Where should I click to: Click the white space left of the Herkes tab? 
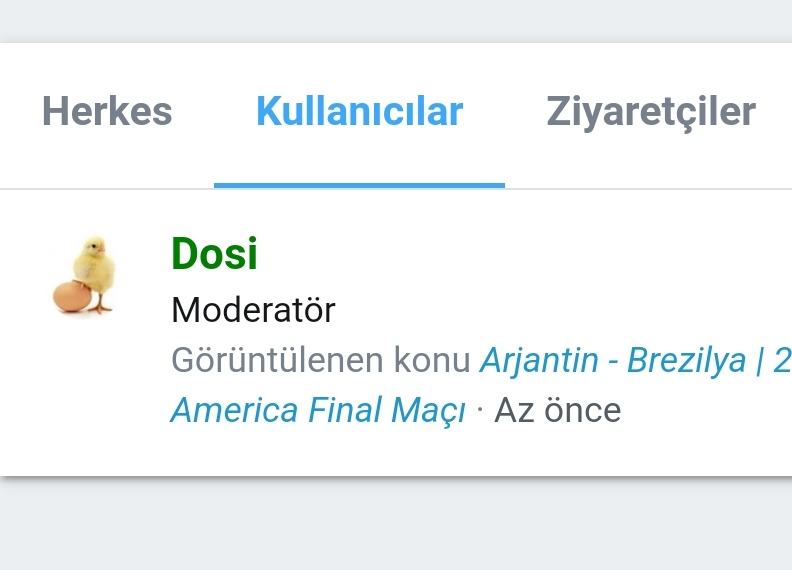pyautogui.click(x=18, y=111)
